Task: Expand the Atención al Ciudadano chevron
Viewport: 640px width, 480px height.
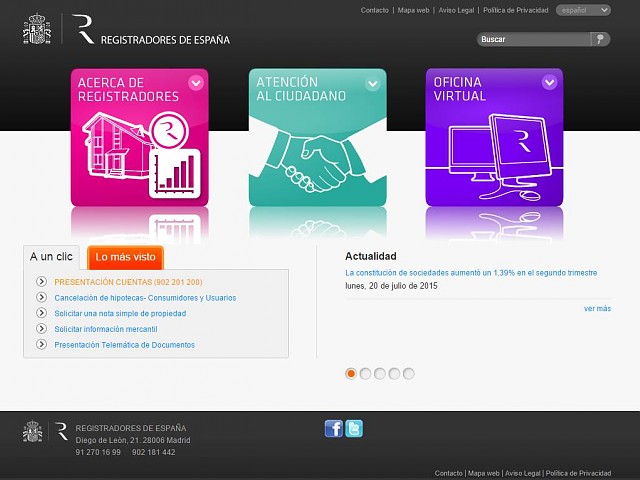Action: pos(373,84)
